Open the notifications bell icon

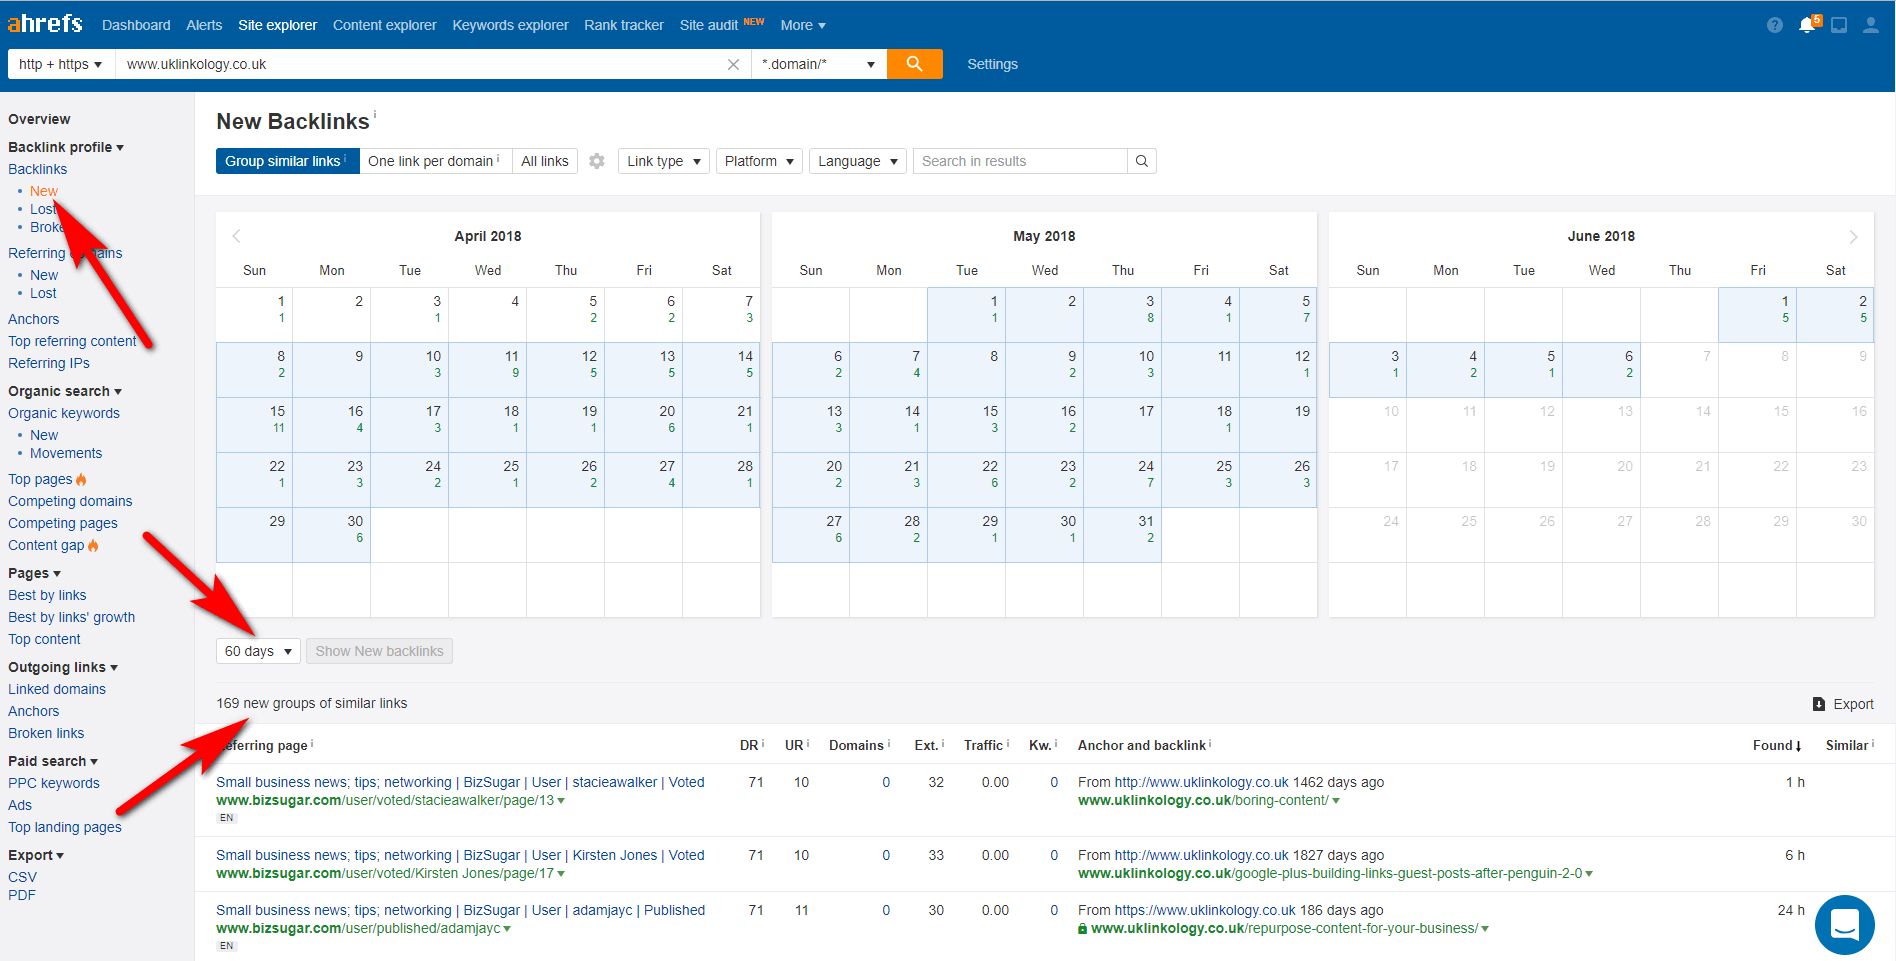coord(1807,25)
